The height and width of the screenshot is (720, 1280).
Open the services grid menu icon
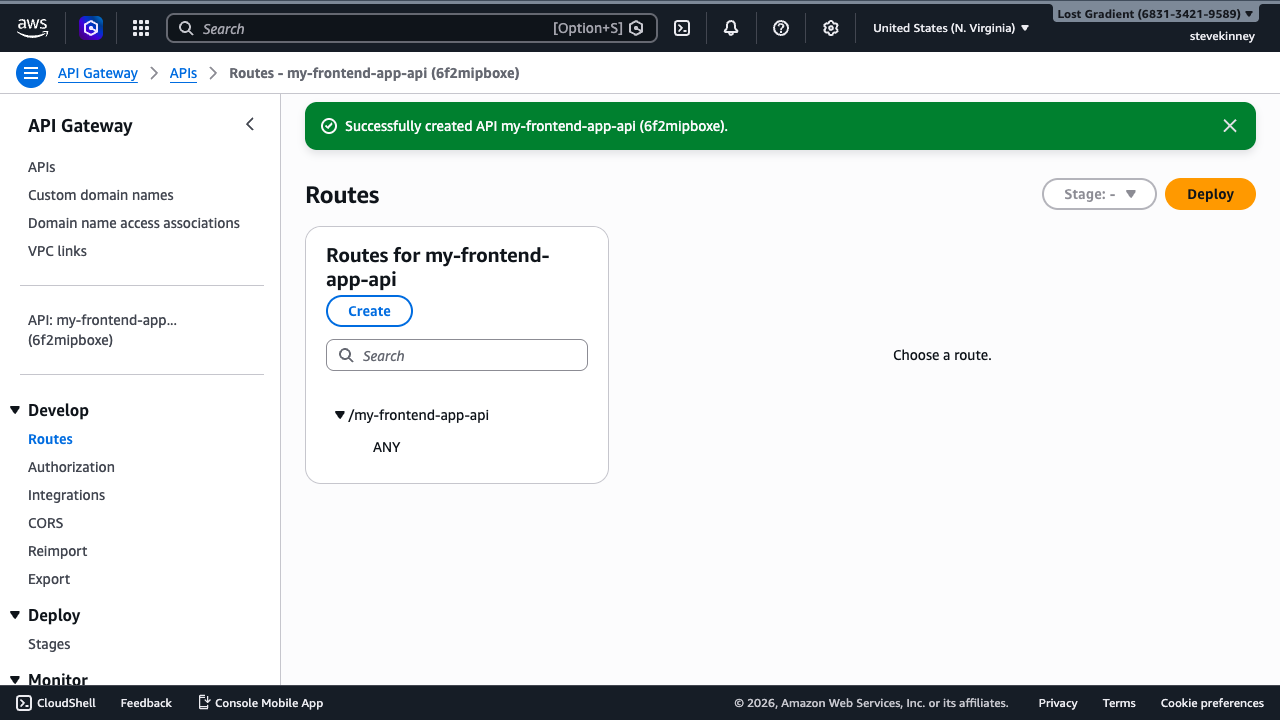click(x=141, y=28)
